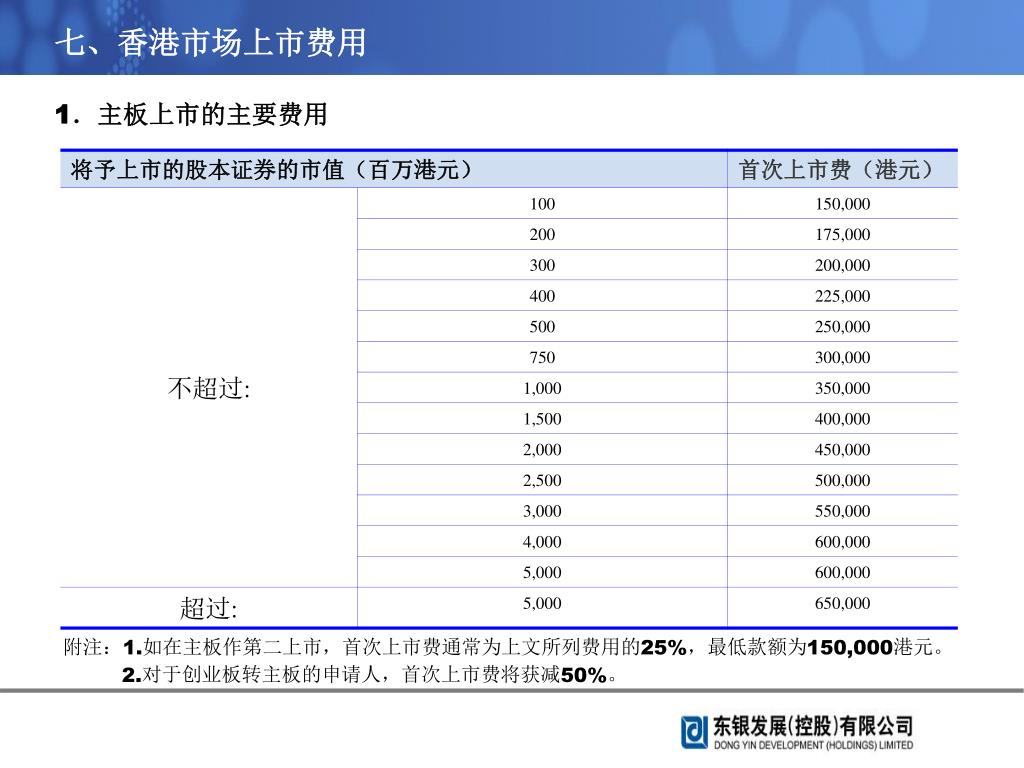The image size is (1024, 768).
Task: Click the market value cell 200
Action: point(542,234)
